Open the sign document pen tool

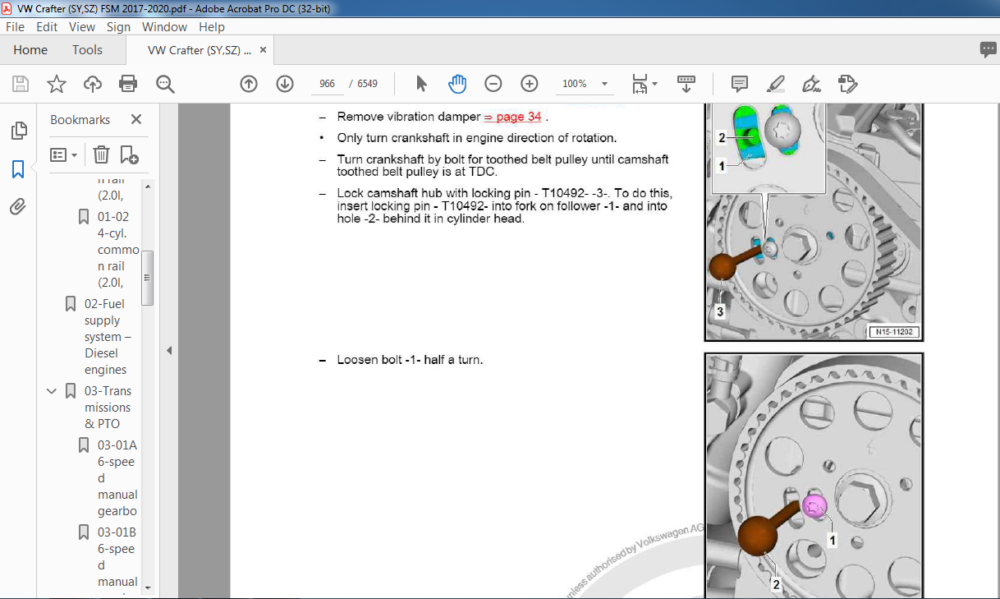811,84
